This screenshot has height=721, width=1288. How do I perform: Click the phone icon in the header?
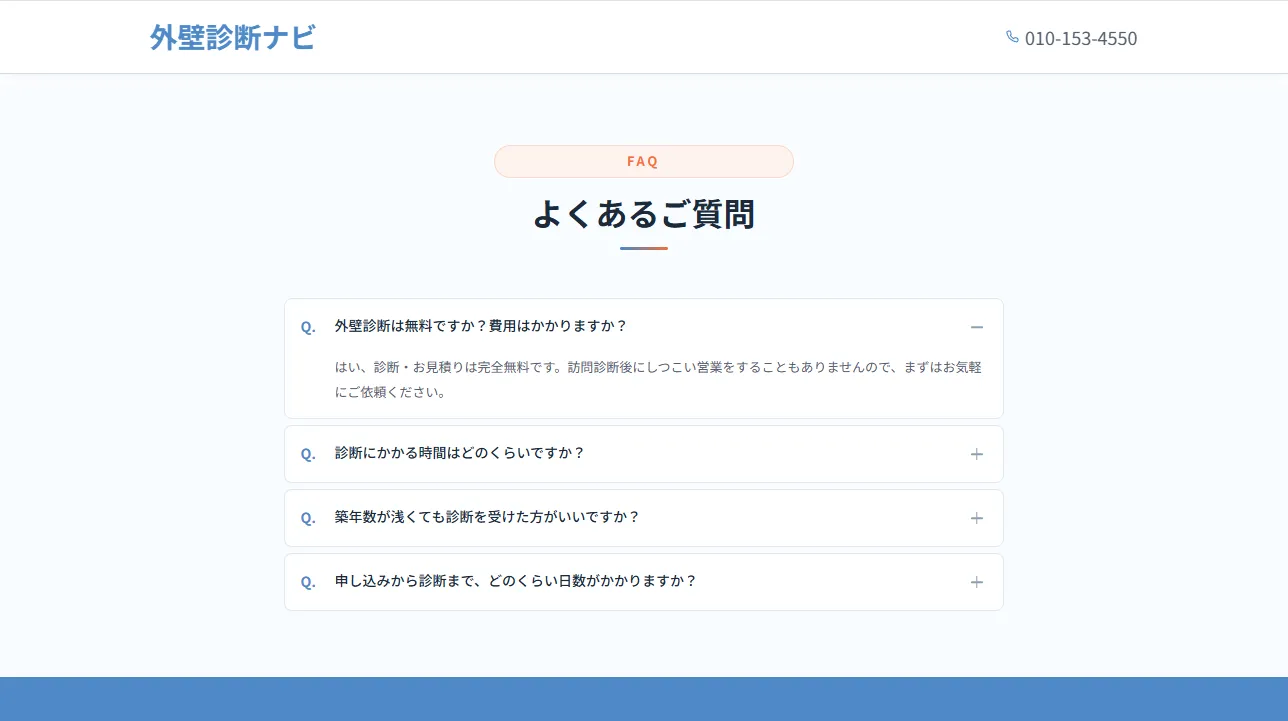[1012, 37]
